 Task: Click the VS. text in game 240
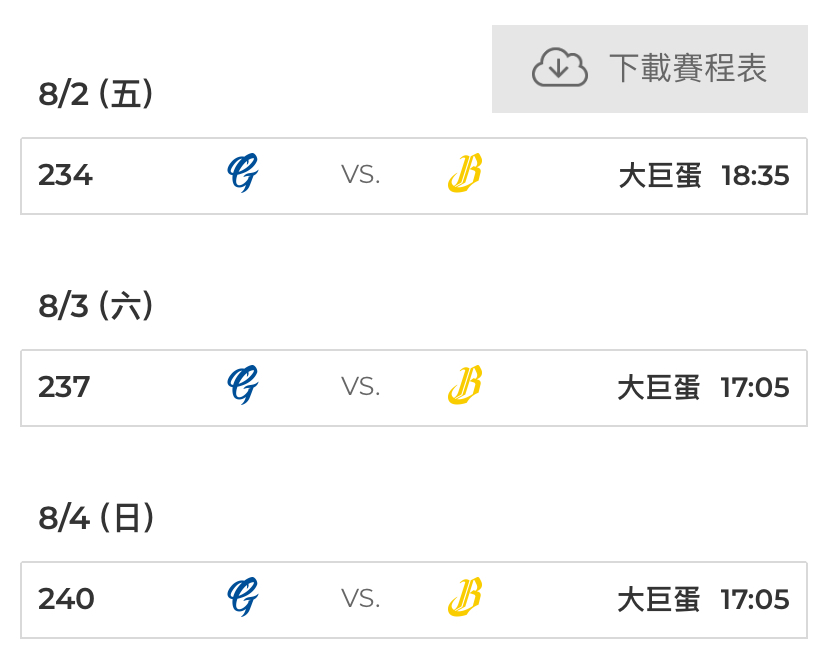coord(360,599)
